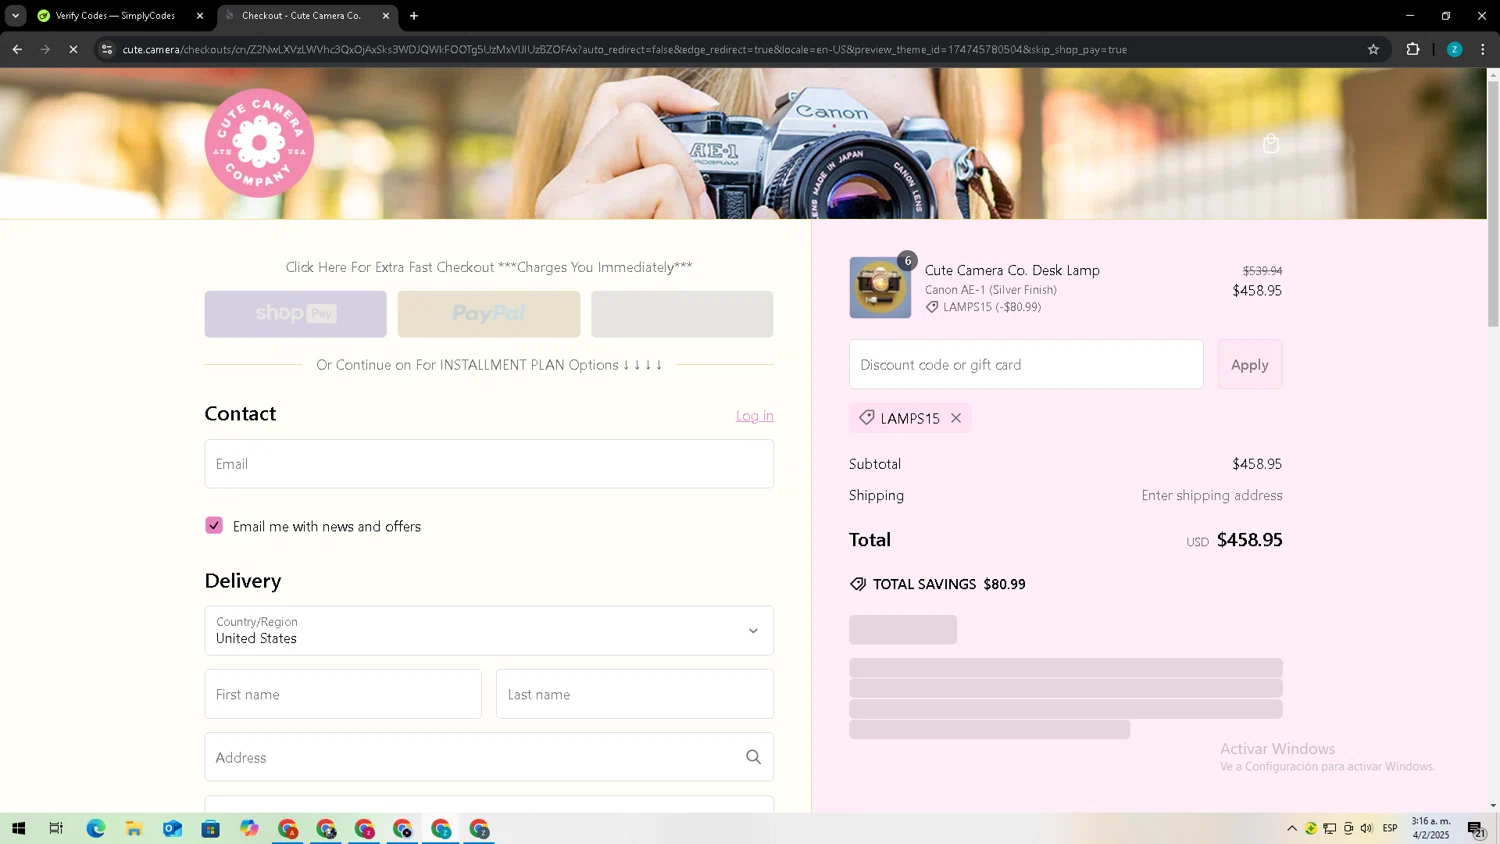Image resolution: width=1500 pixels, height=844 pixels.
Task: Open the Chrome three-dot menu
Action: [x=1483, y=49]
